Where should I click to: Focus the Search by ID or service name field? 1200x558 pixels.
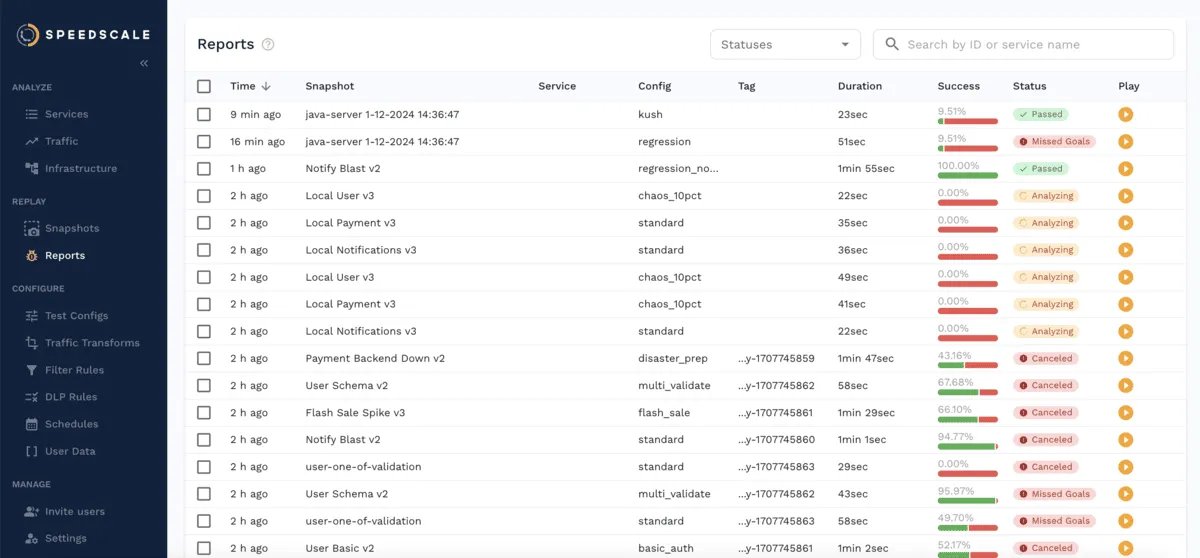click(1023, 44)
